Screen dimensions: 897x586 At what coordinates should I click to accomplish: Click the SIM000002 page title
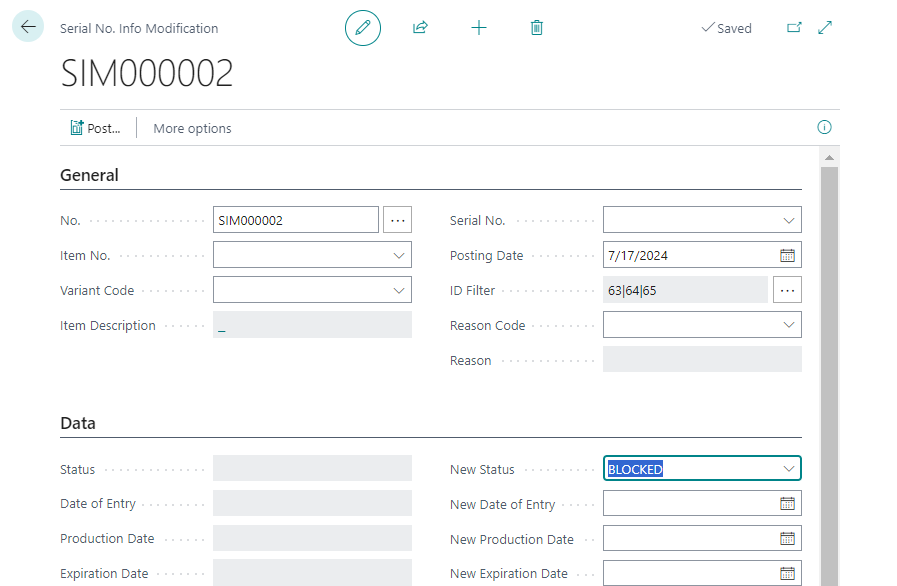(147, 73)
